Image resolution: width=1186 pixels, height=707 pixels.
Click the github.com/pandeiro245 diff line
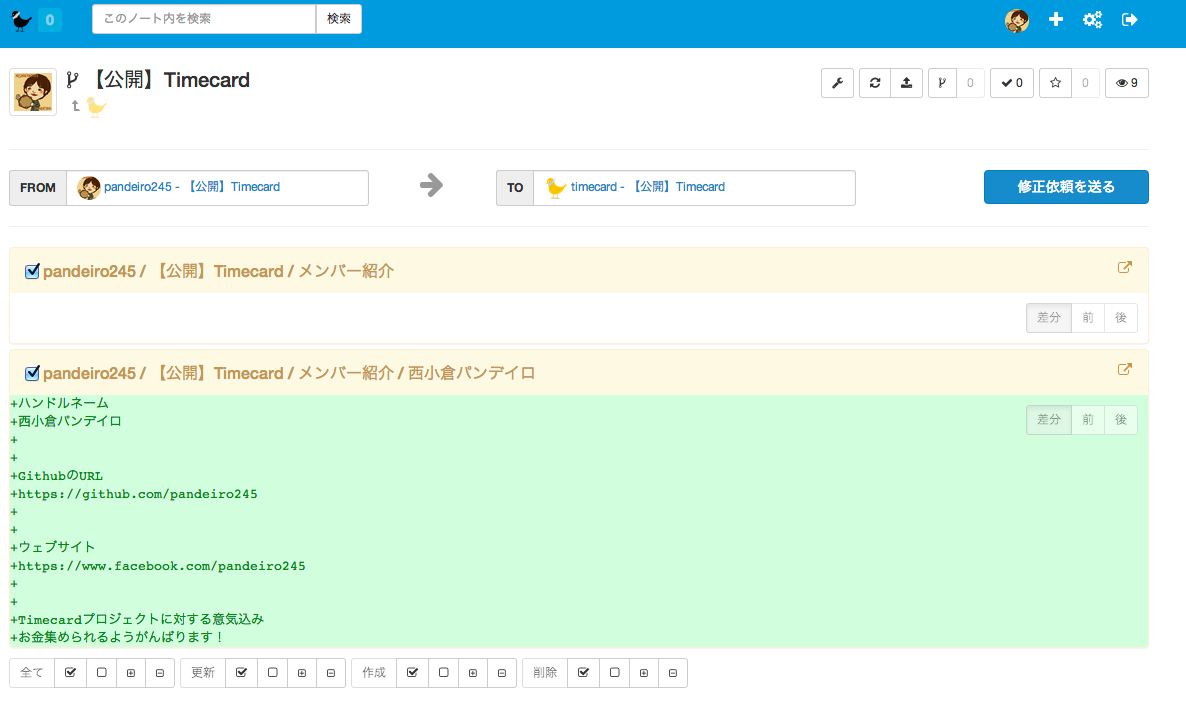[134, 494]
